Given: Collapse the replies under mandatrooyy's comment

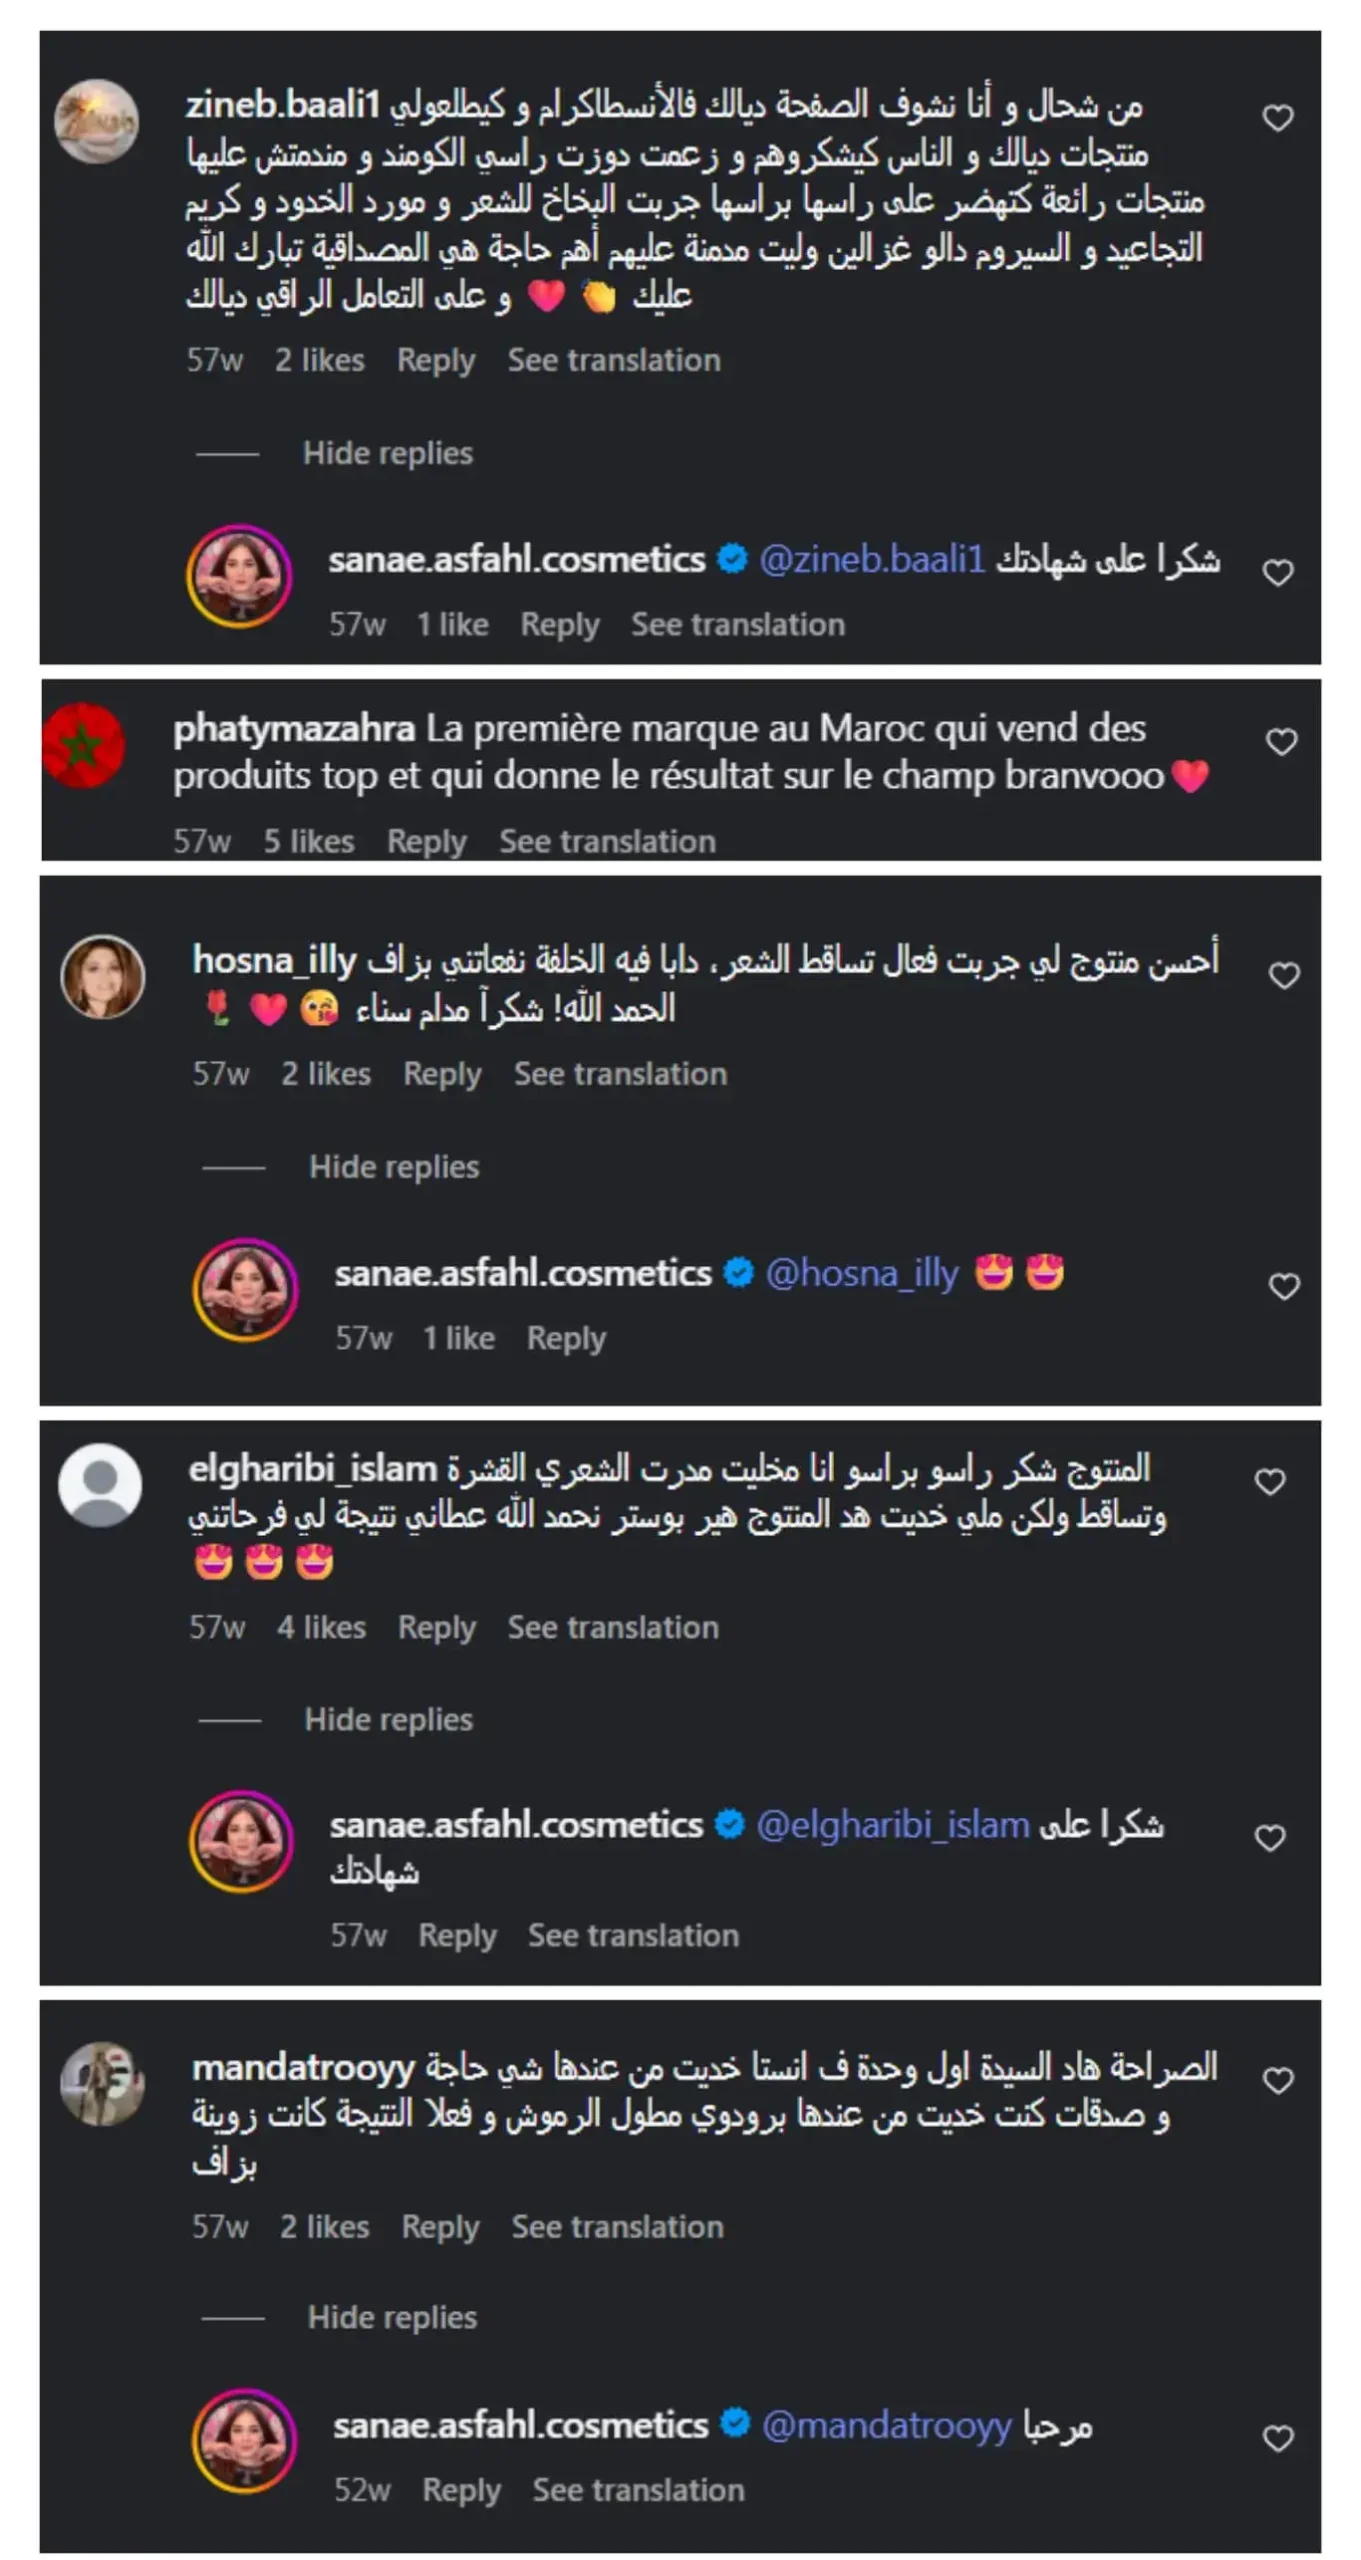Looking at the screenshot, I should tap(392, 2317).
